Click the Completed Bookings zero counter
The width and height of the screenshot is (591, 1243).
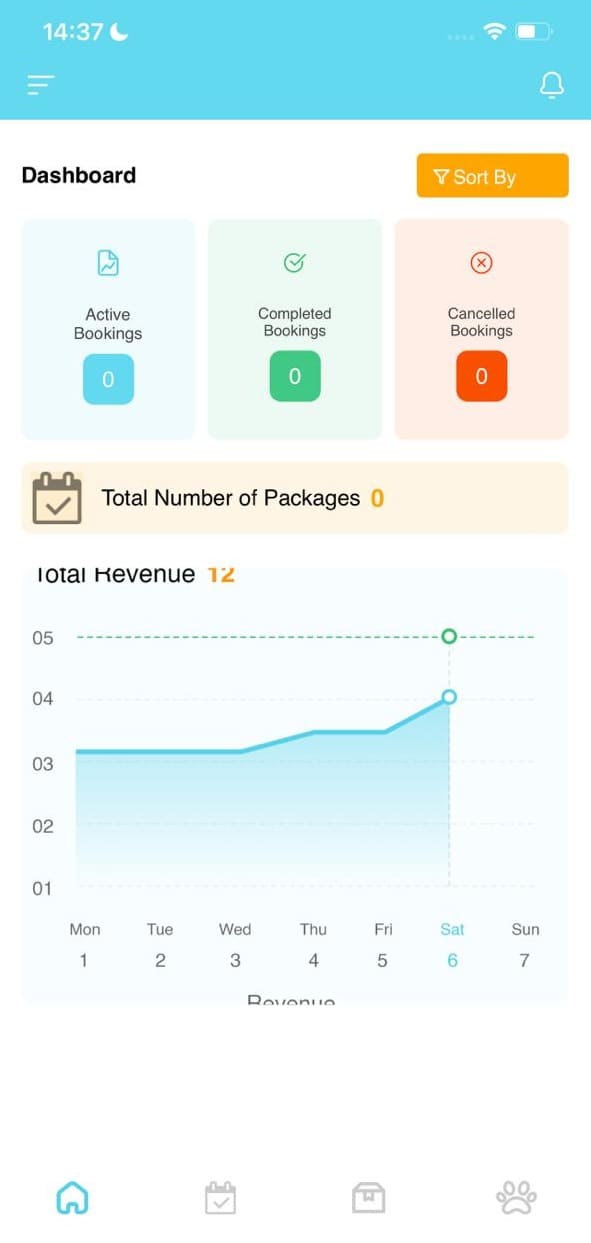294,377
